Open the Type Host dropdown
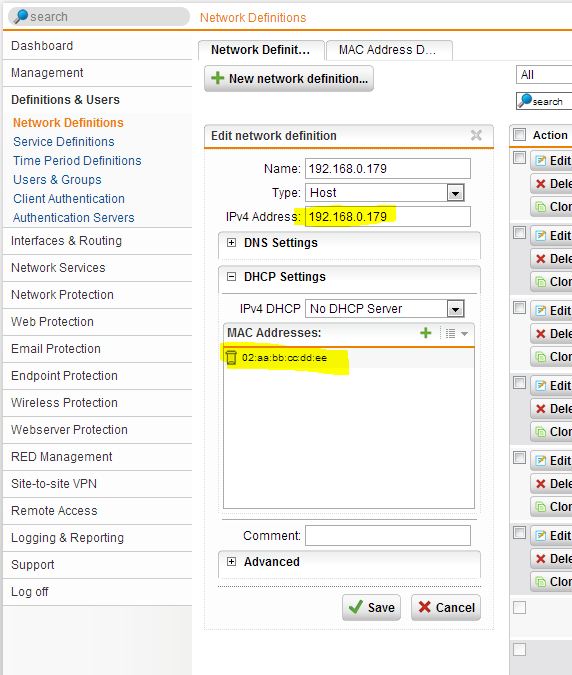The image size is (572, 675). (x=455, y=193)
